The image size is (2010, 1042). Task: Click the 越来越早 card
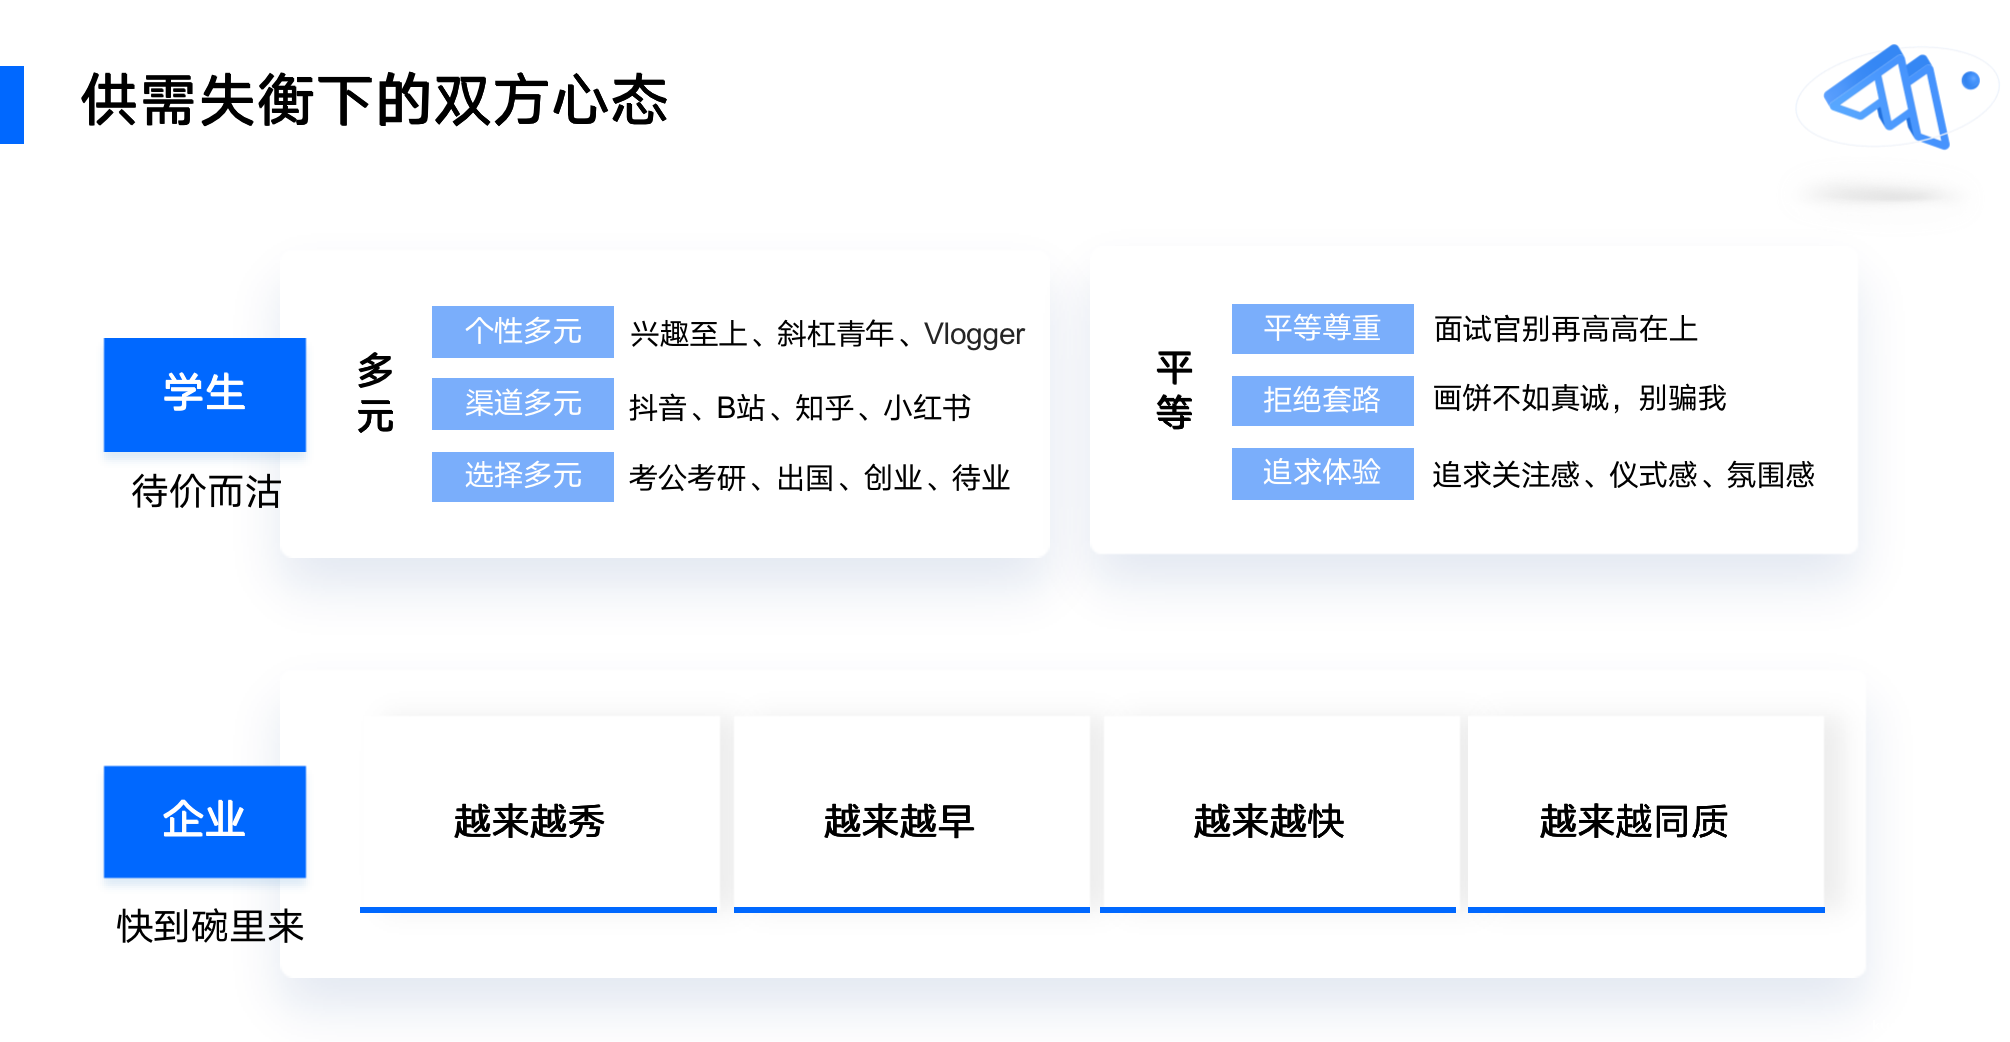click(911, 814)
